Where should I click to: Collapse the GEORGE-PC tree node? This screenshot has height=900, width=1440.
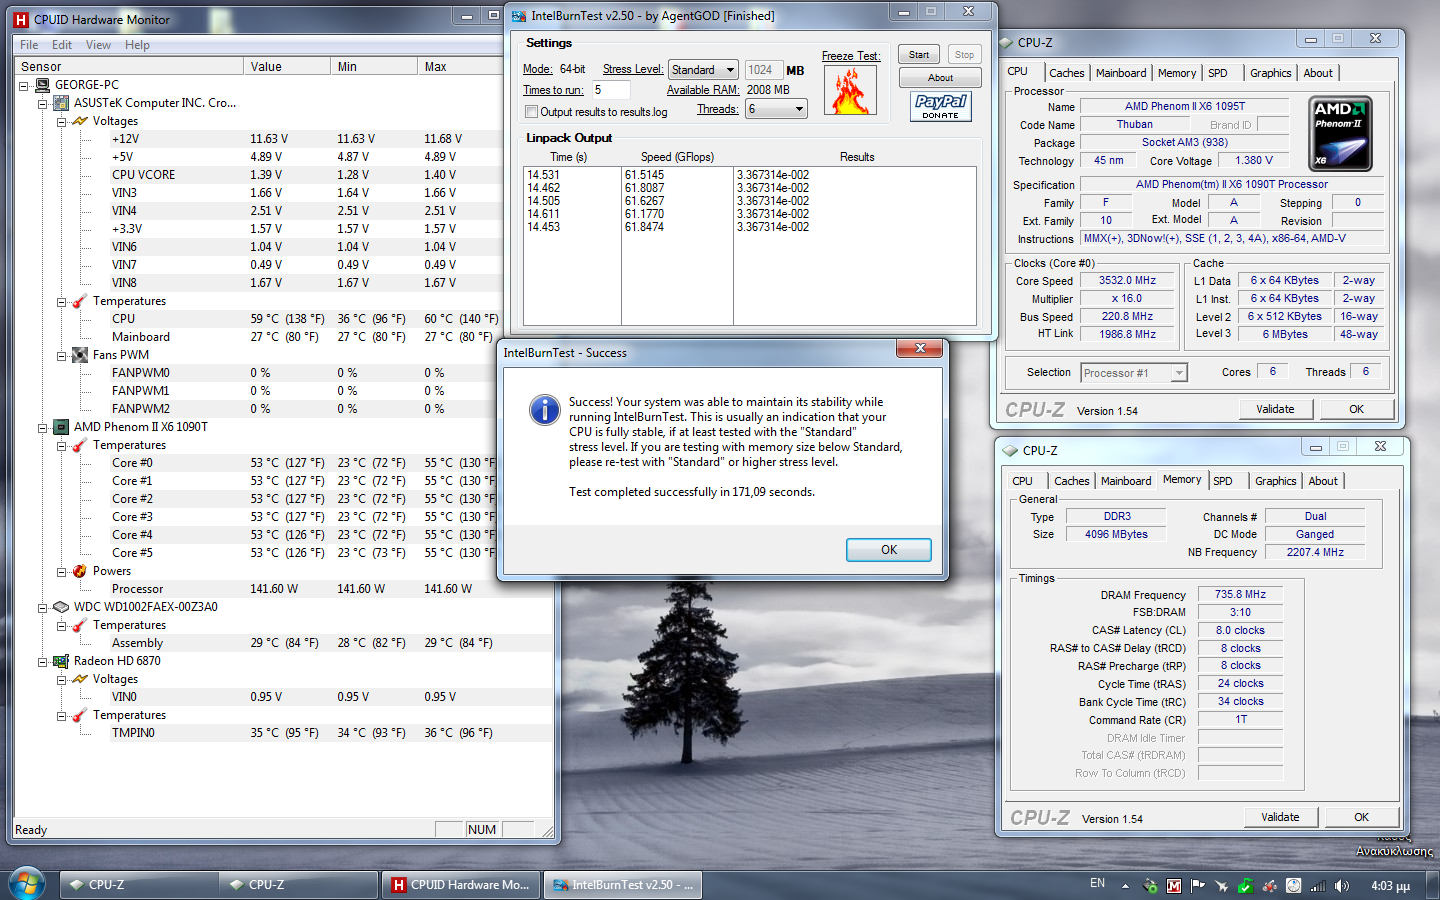click(x=23, y=86)
